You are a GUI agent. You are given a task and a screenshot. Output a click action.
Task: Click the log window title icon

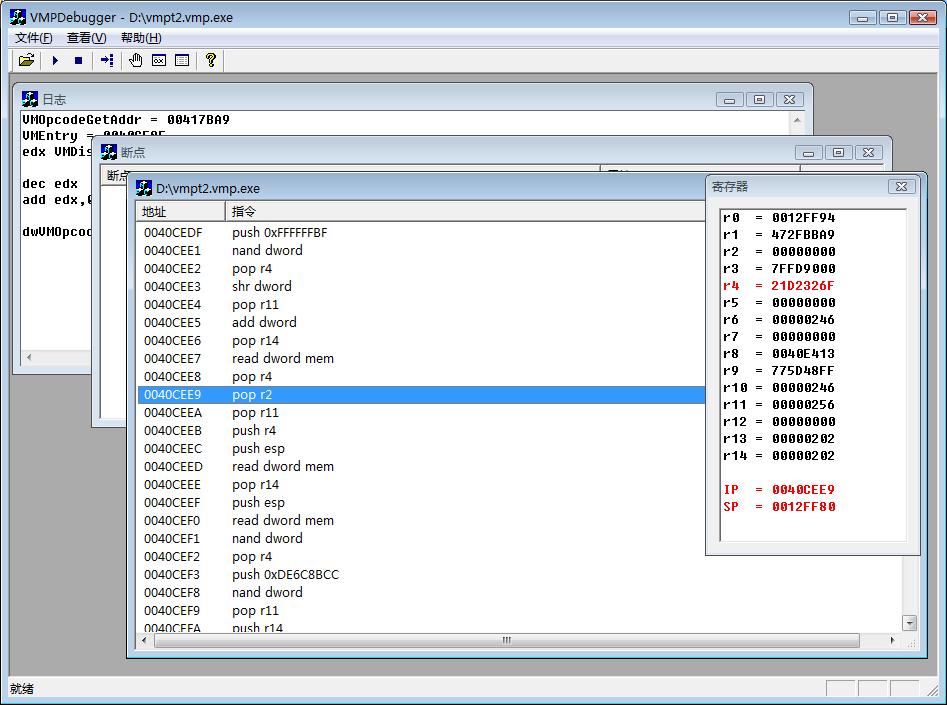pos(30,99)
